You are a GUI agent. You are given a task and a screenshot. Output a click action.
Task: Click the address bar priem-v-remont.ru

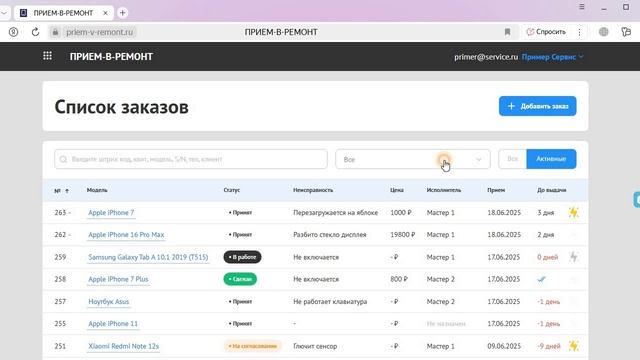pyautogui.click(x=100, y=32)
